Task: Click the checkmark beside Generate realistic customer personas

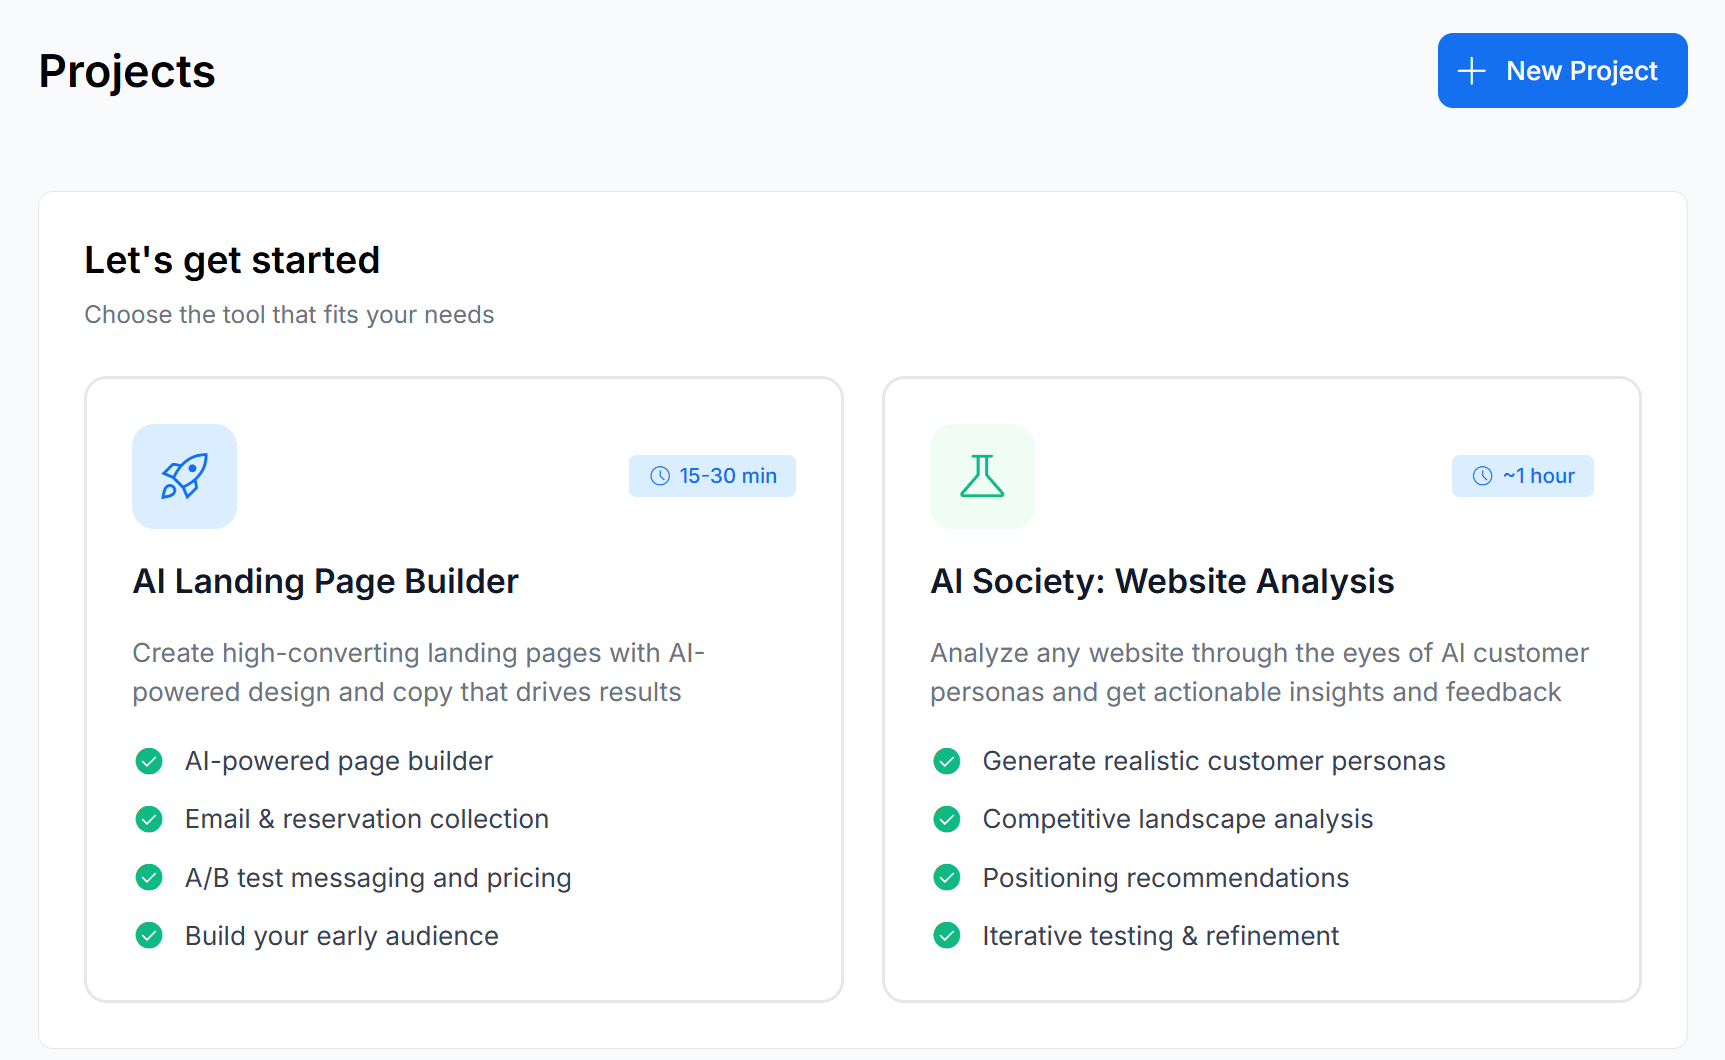Action: pos(946,761)
